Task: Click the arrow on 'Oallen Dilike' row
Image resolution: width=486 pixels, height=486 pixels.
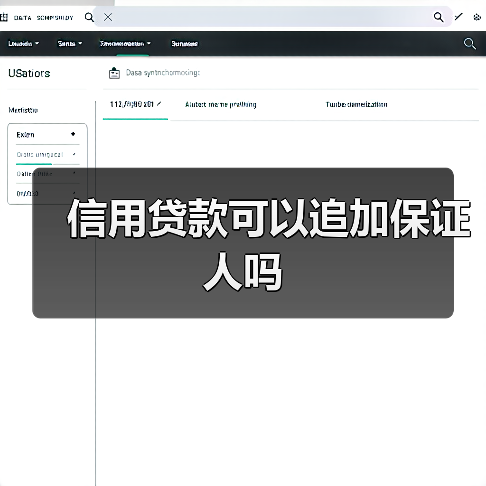Action: [x=74, y=173]
